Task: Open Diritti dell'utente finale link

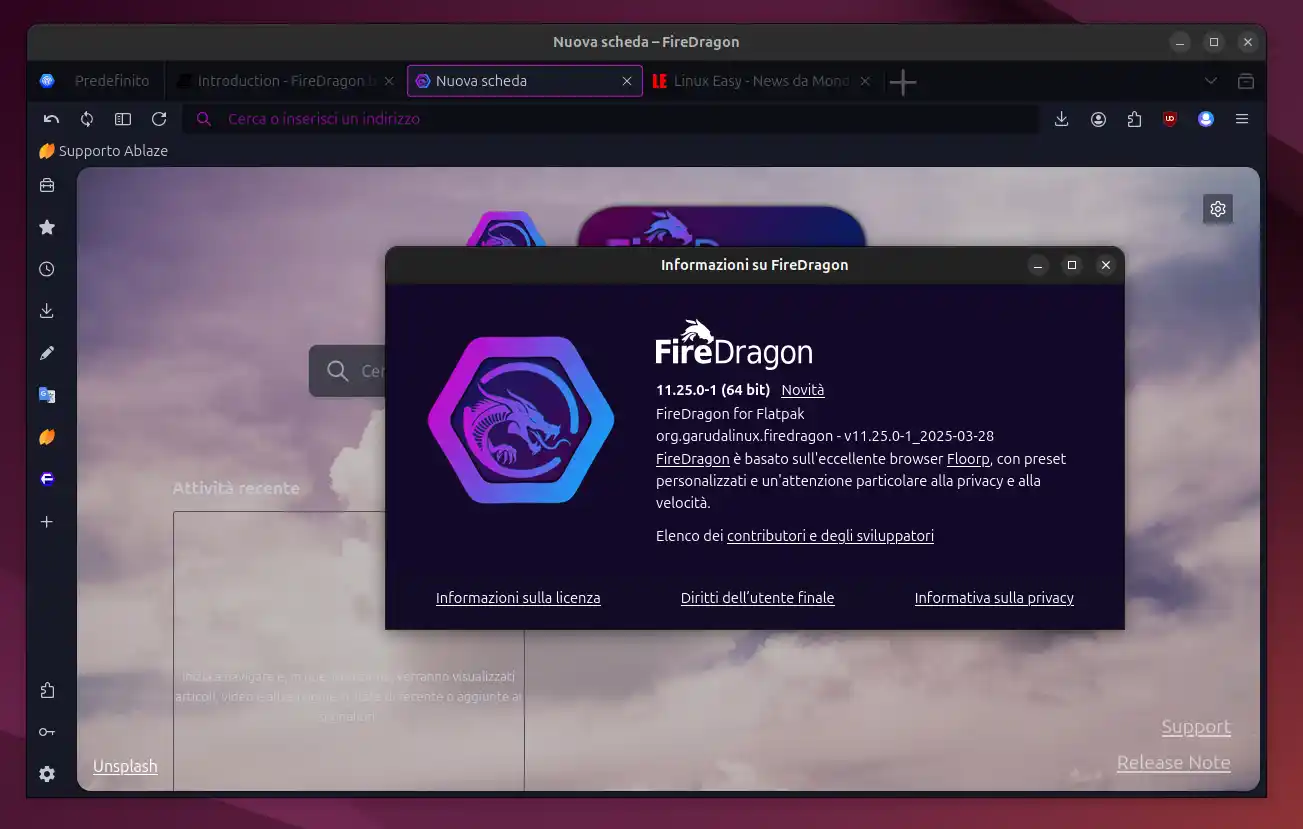Action: [x=757, y=598]
